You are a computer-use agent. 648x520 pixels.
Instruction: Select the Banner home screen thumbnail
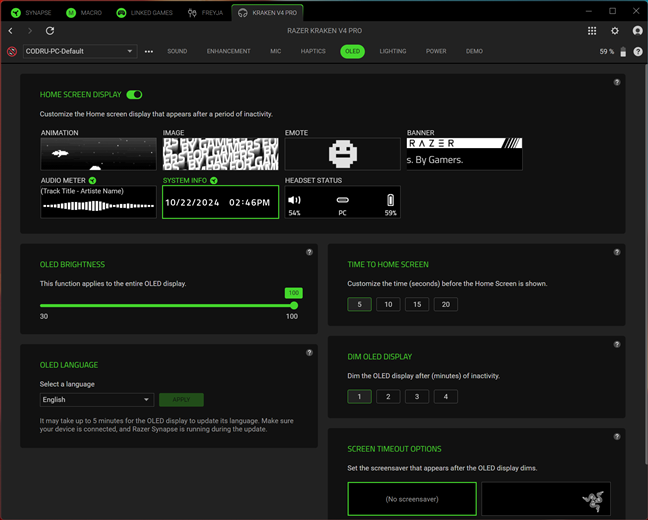point(465,154)
